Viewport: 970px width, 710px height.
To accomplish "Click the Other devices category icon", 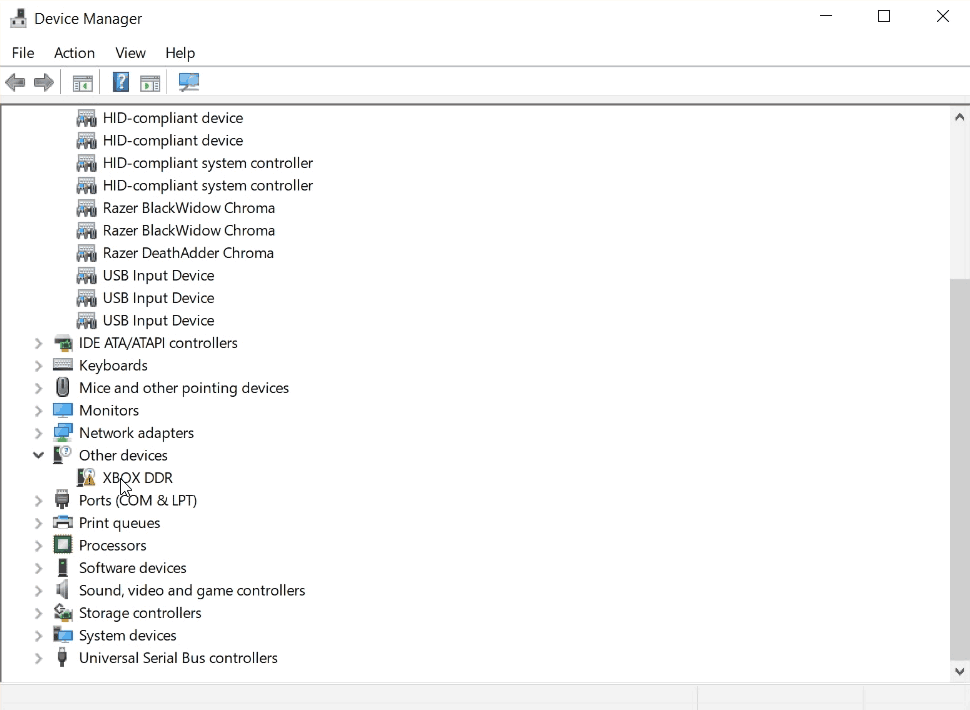I will click(x=62, y=455).
